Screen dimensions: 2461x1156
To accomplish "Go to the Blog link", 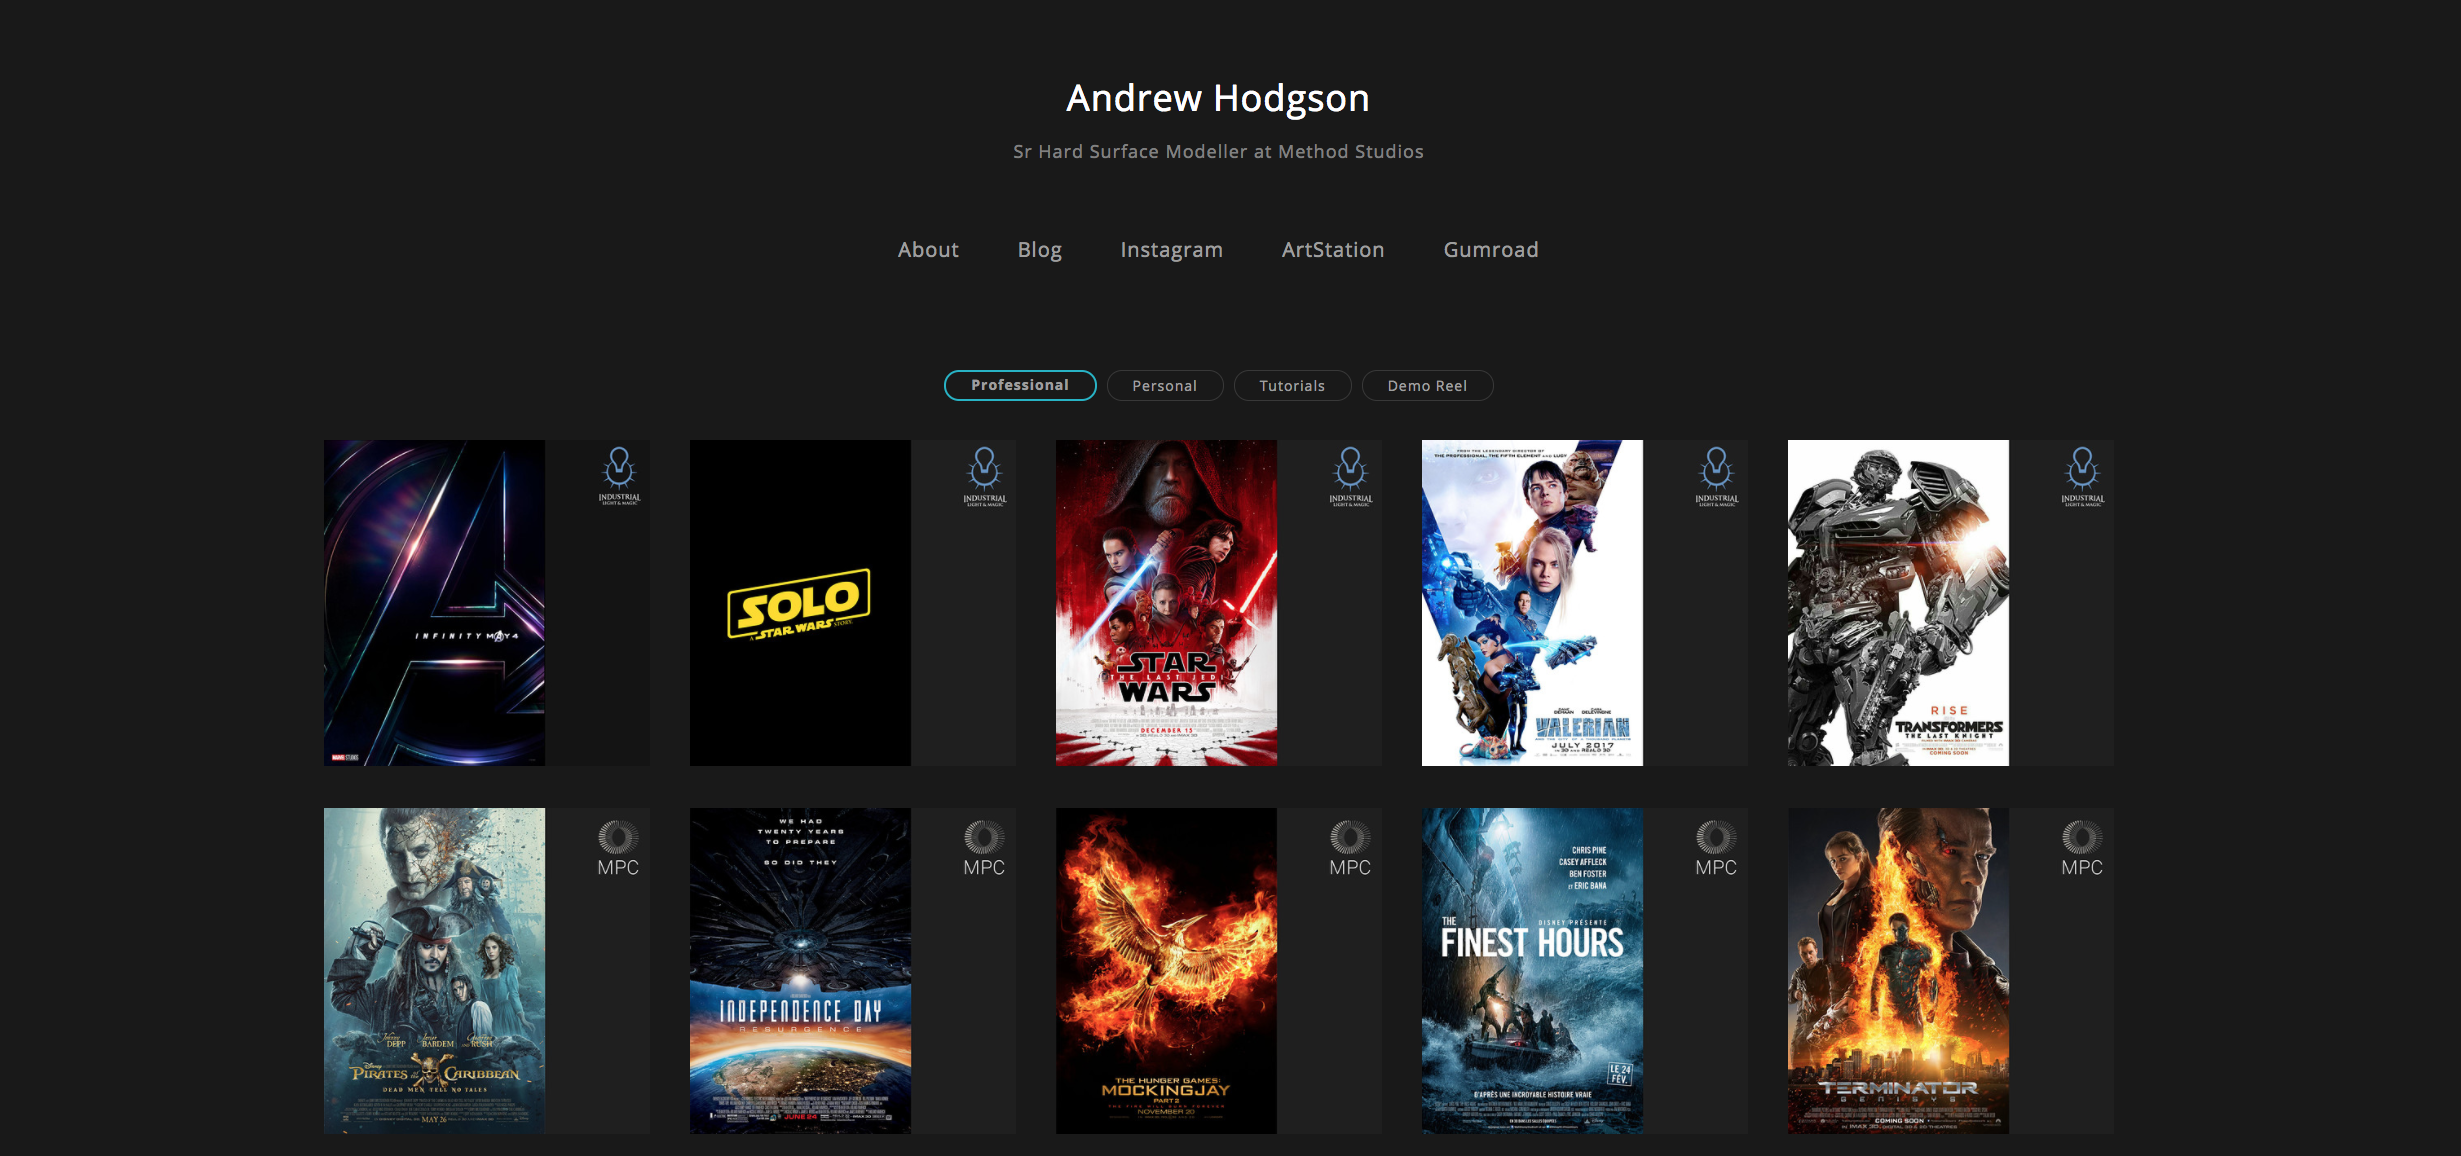I will (1040, 250).
